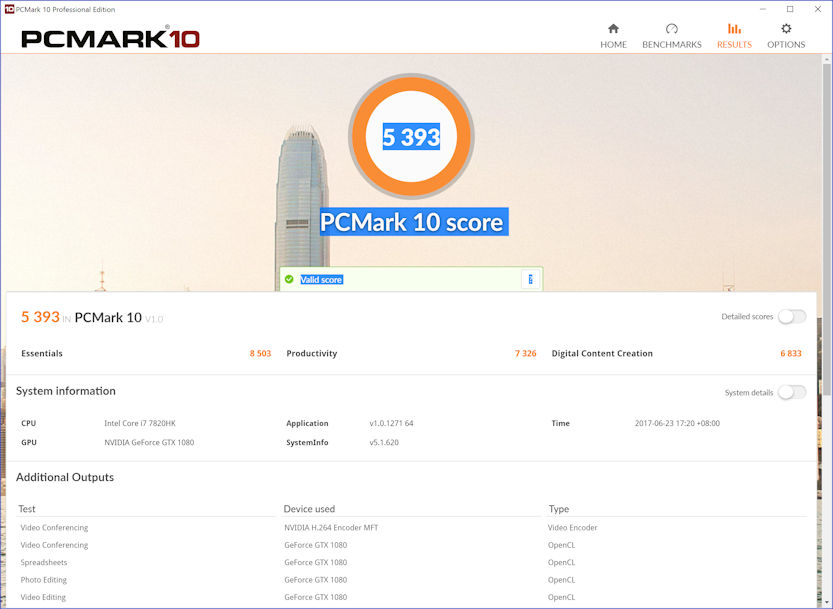Click the Additional Outputs heading

[x=65, y=477]
